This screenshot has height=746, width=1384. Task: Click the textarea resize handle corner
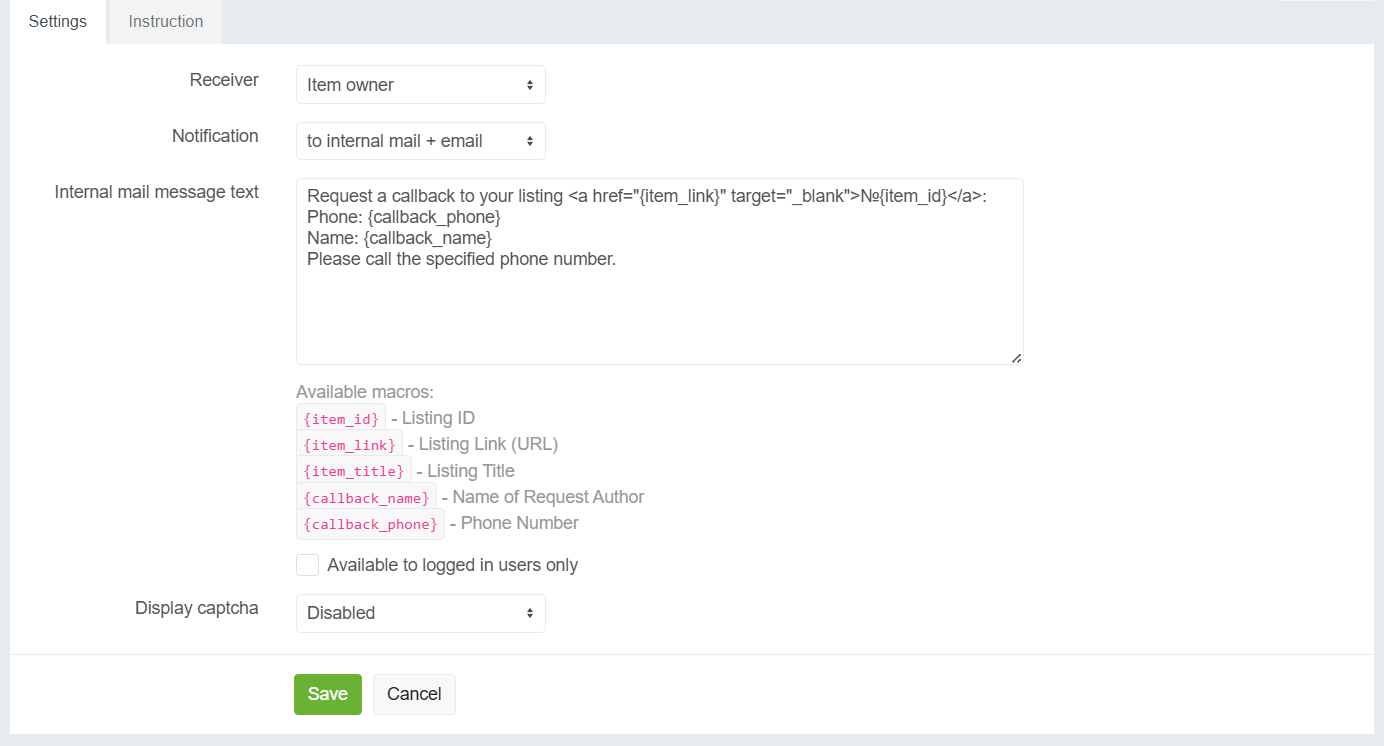[x=1016, y=358]
